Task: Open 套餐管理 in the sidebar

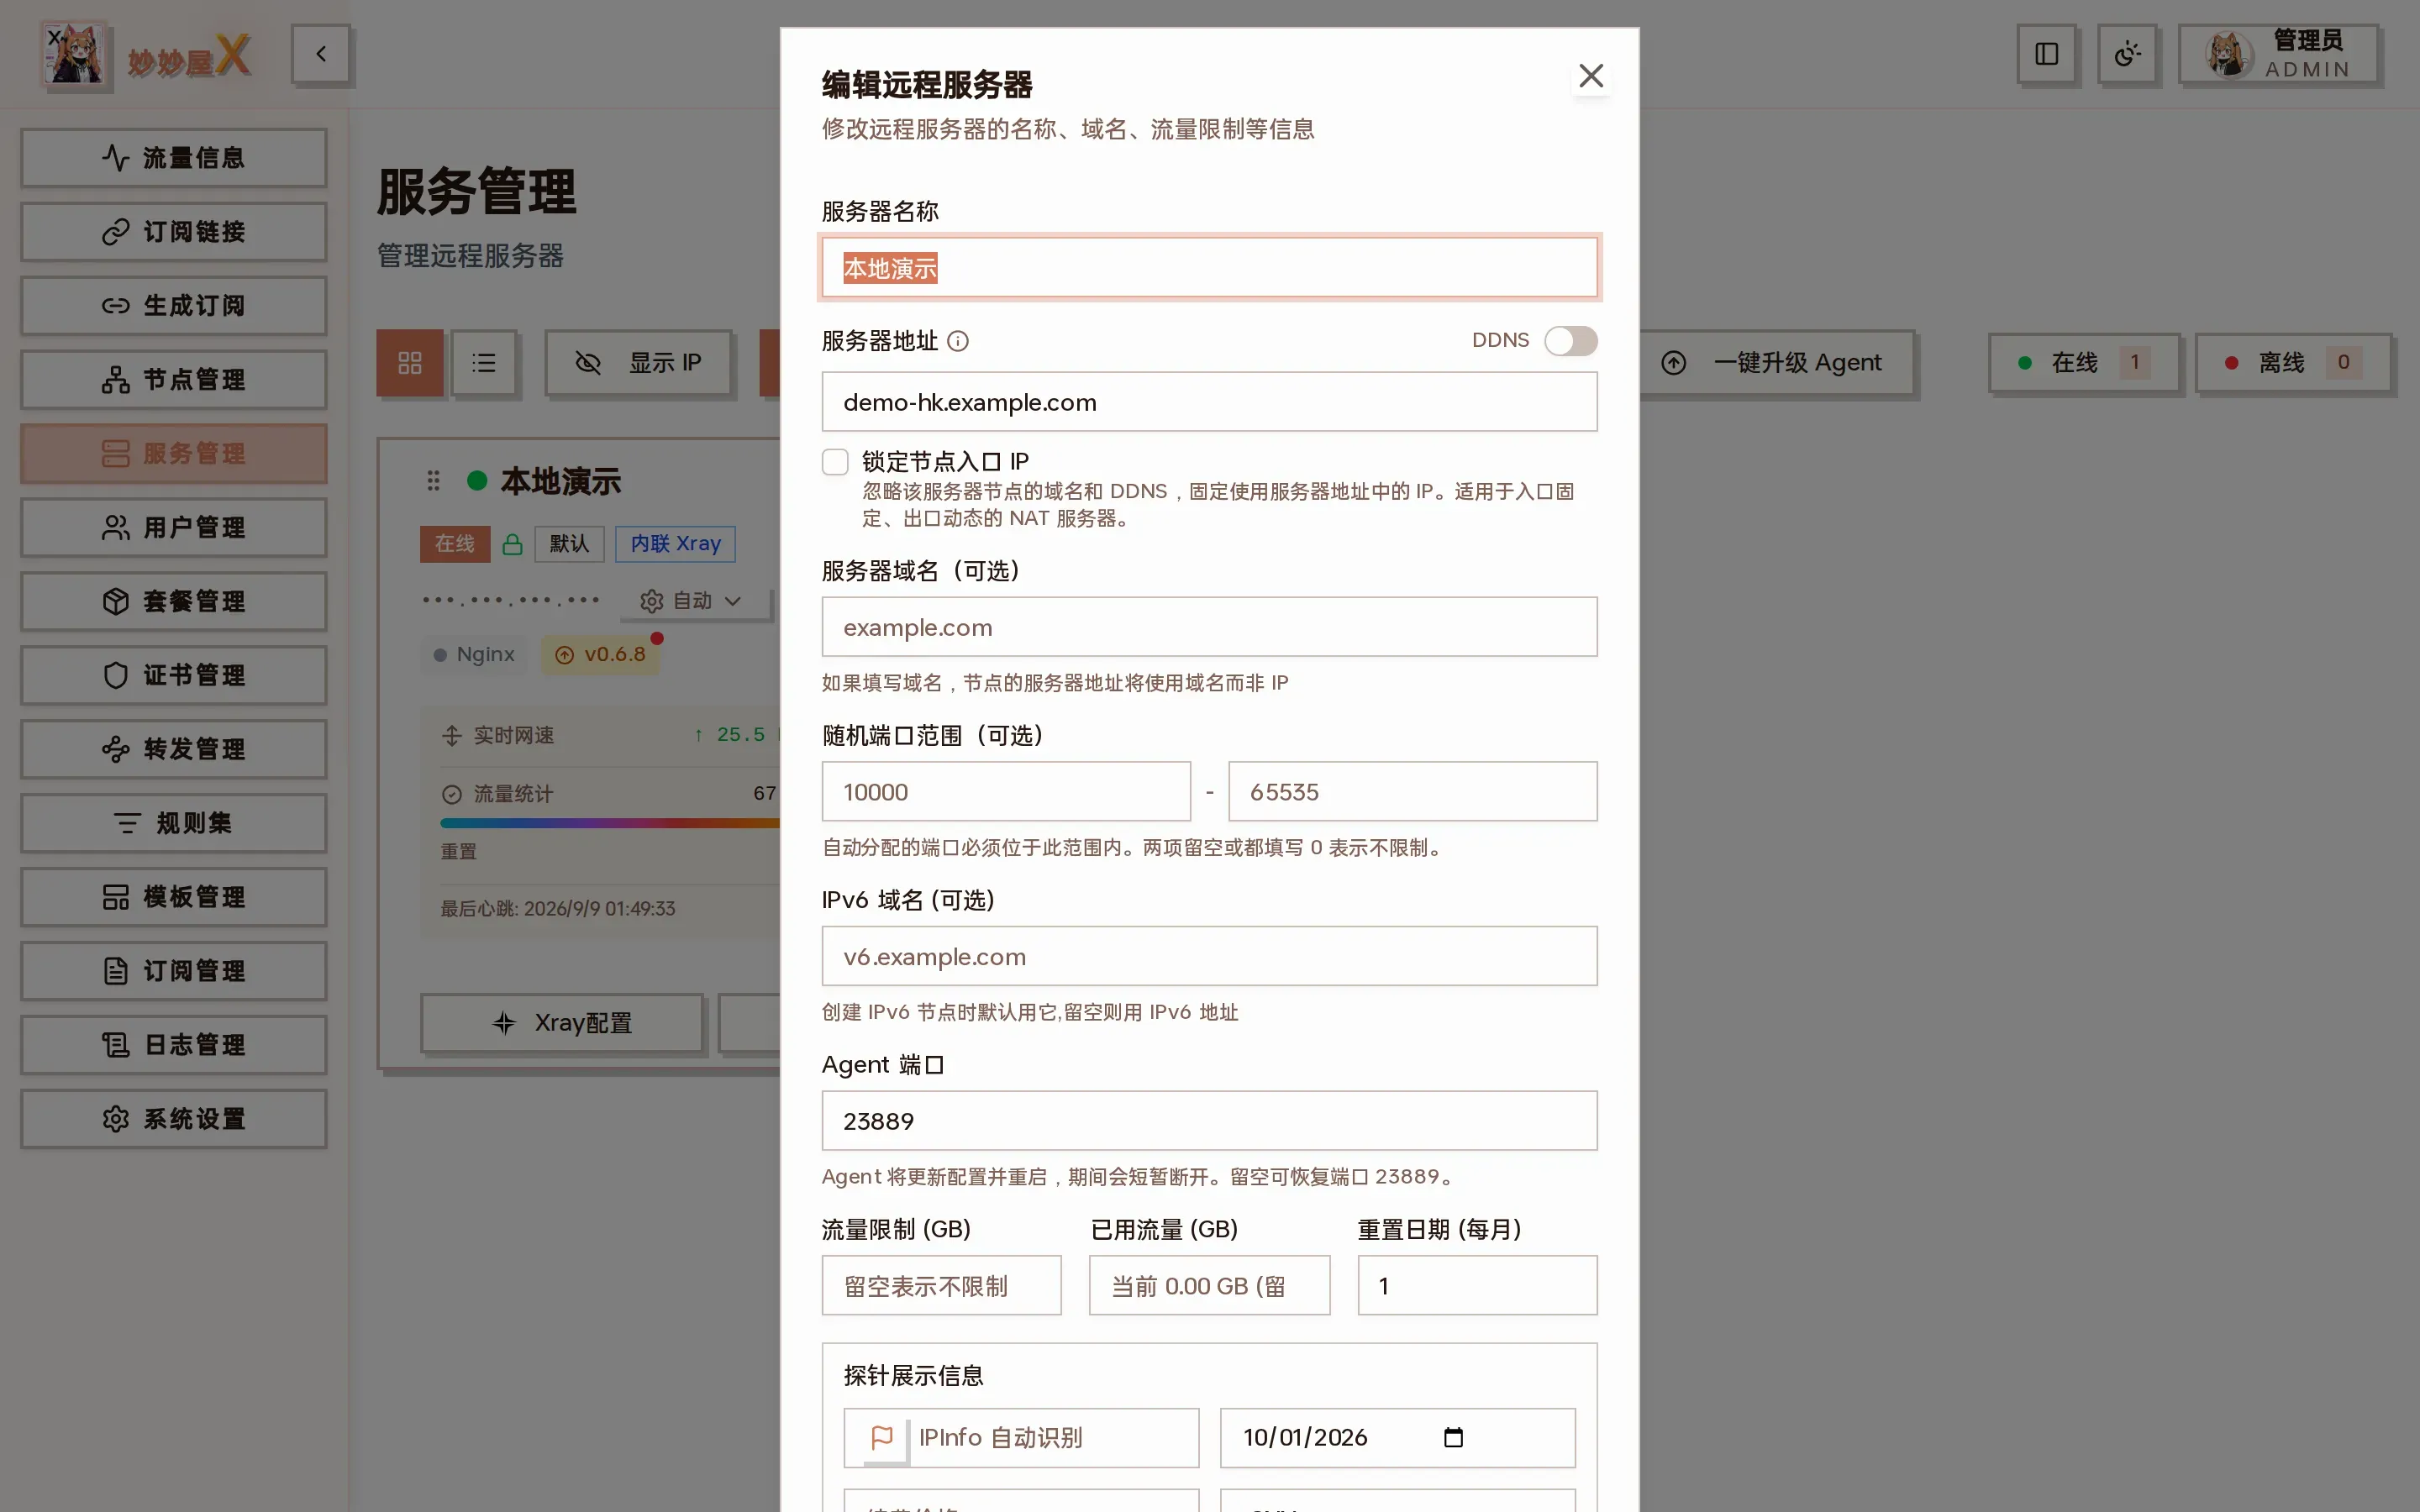Action: tap(173, 602)
